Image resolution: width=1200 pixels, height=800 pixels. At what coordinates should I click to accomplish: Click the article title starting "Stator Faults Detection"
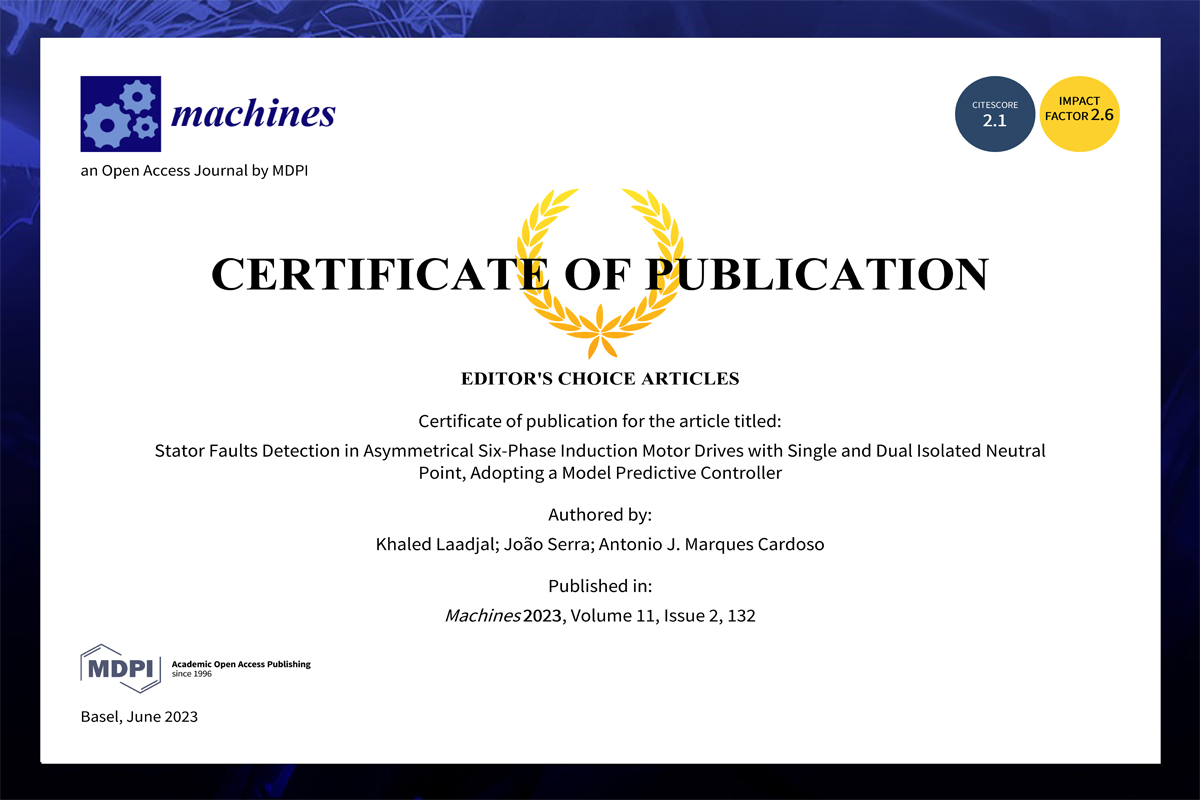coord(600,462)
